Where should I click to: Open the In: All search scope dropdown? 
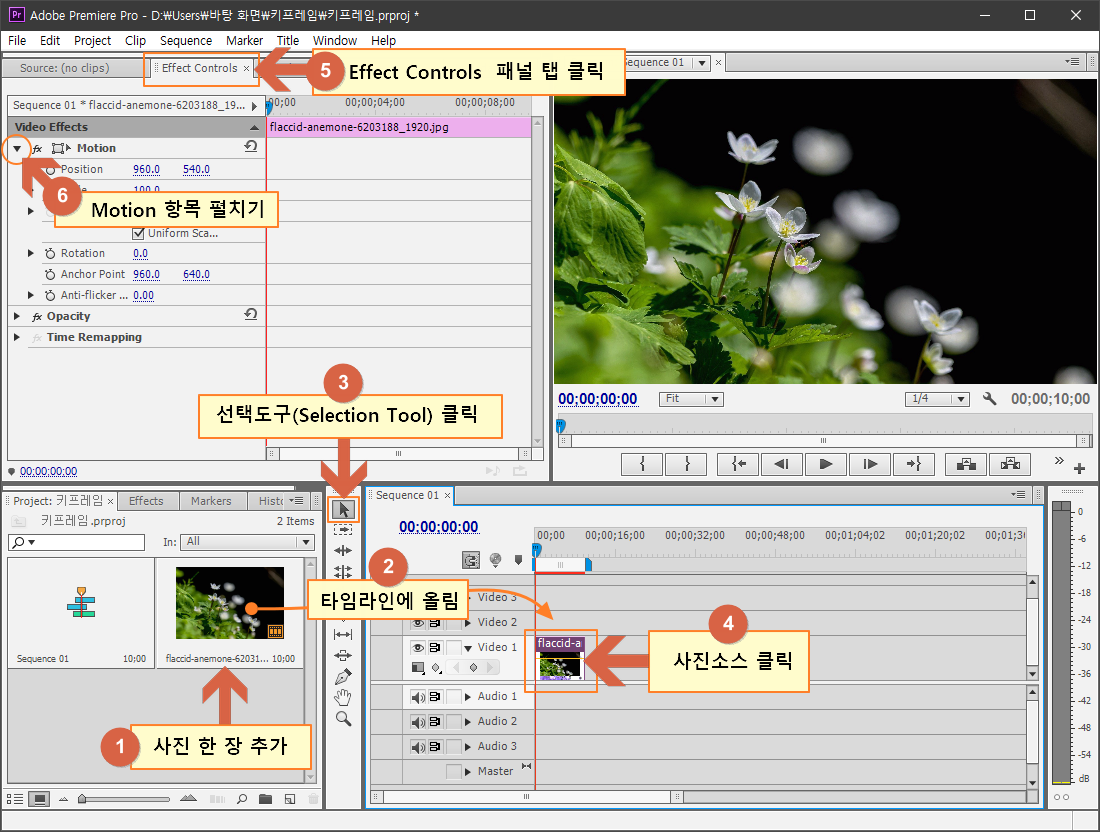point(246,542)
